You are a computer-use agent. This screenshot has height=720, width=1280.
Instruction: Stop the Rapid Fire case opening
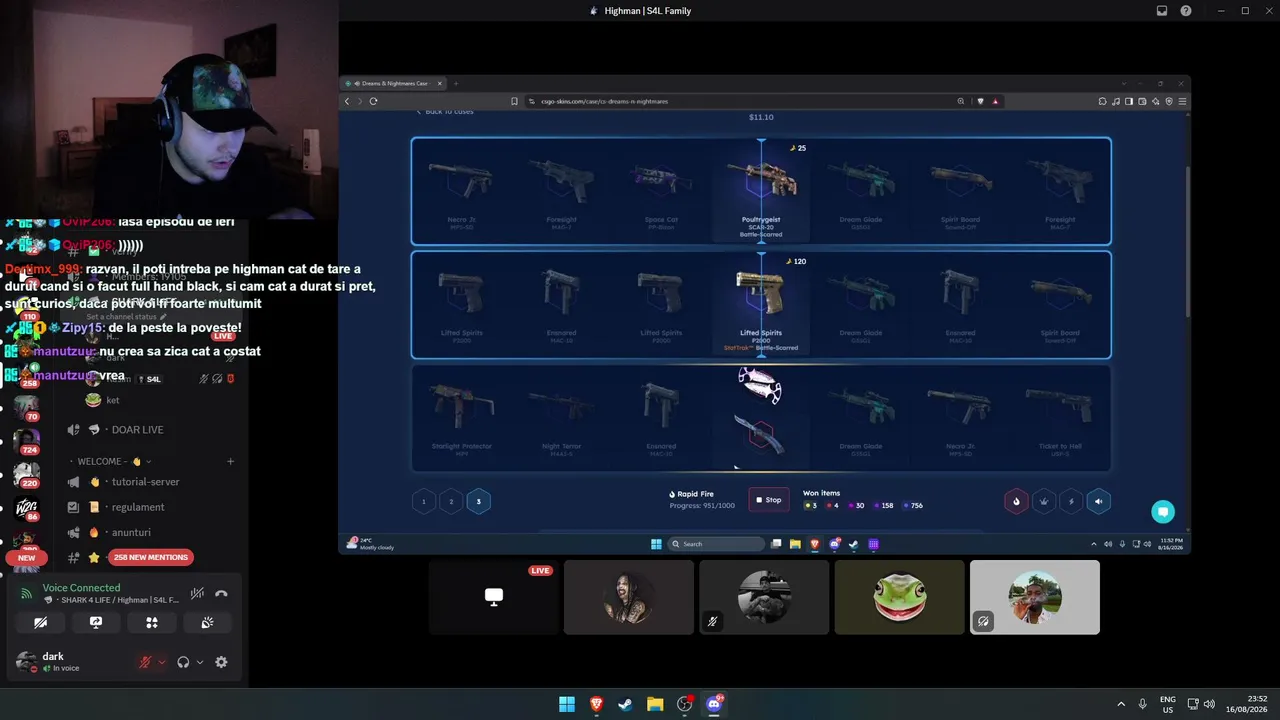point(769,500)
